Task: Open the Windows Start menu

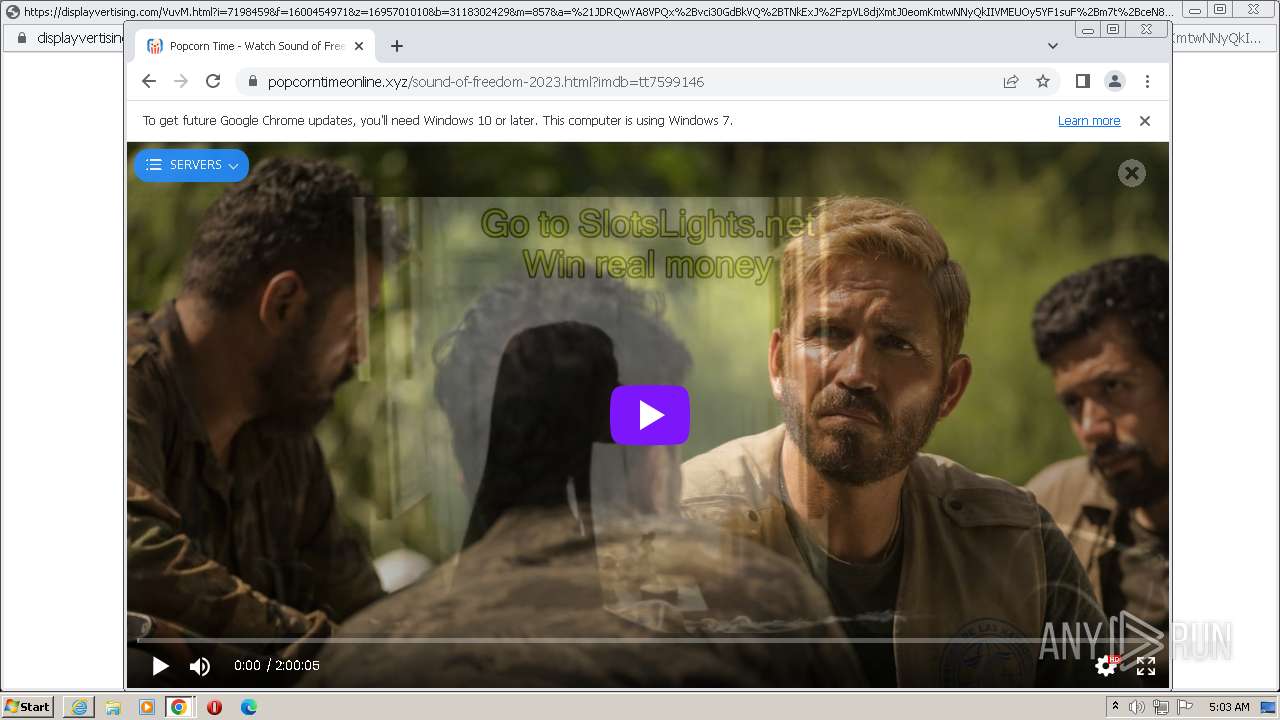Action: 27,707
